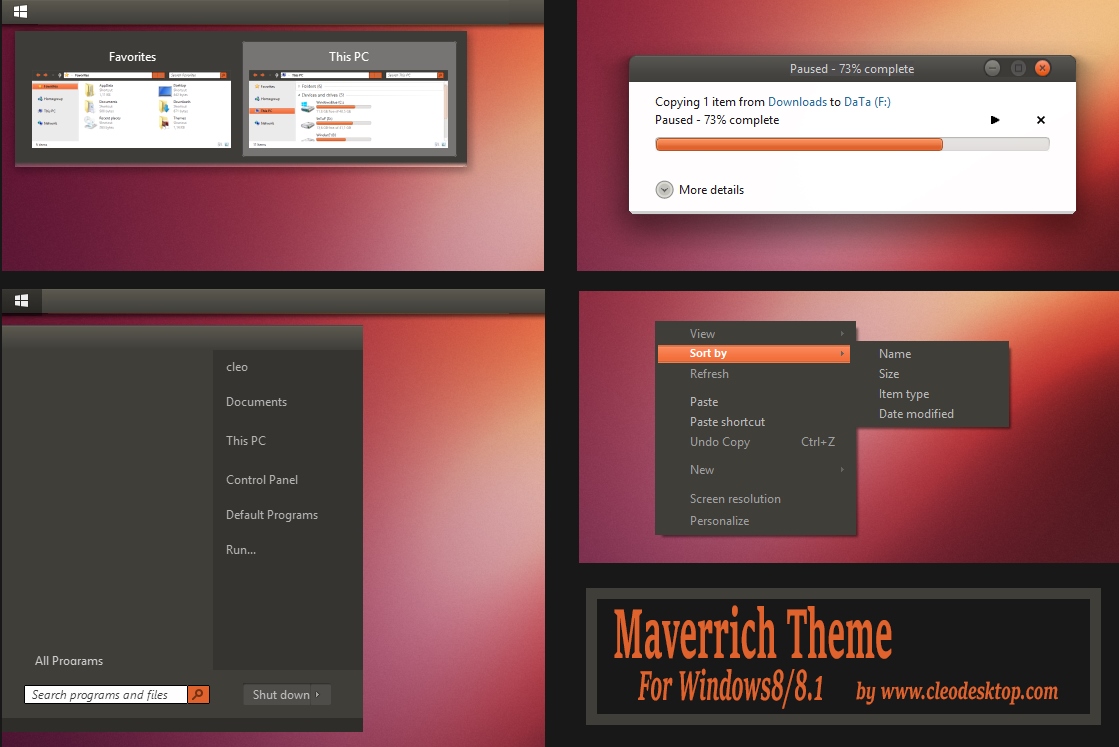
Task: Select Personalize from context menu
Action: [x=754, y=521]
